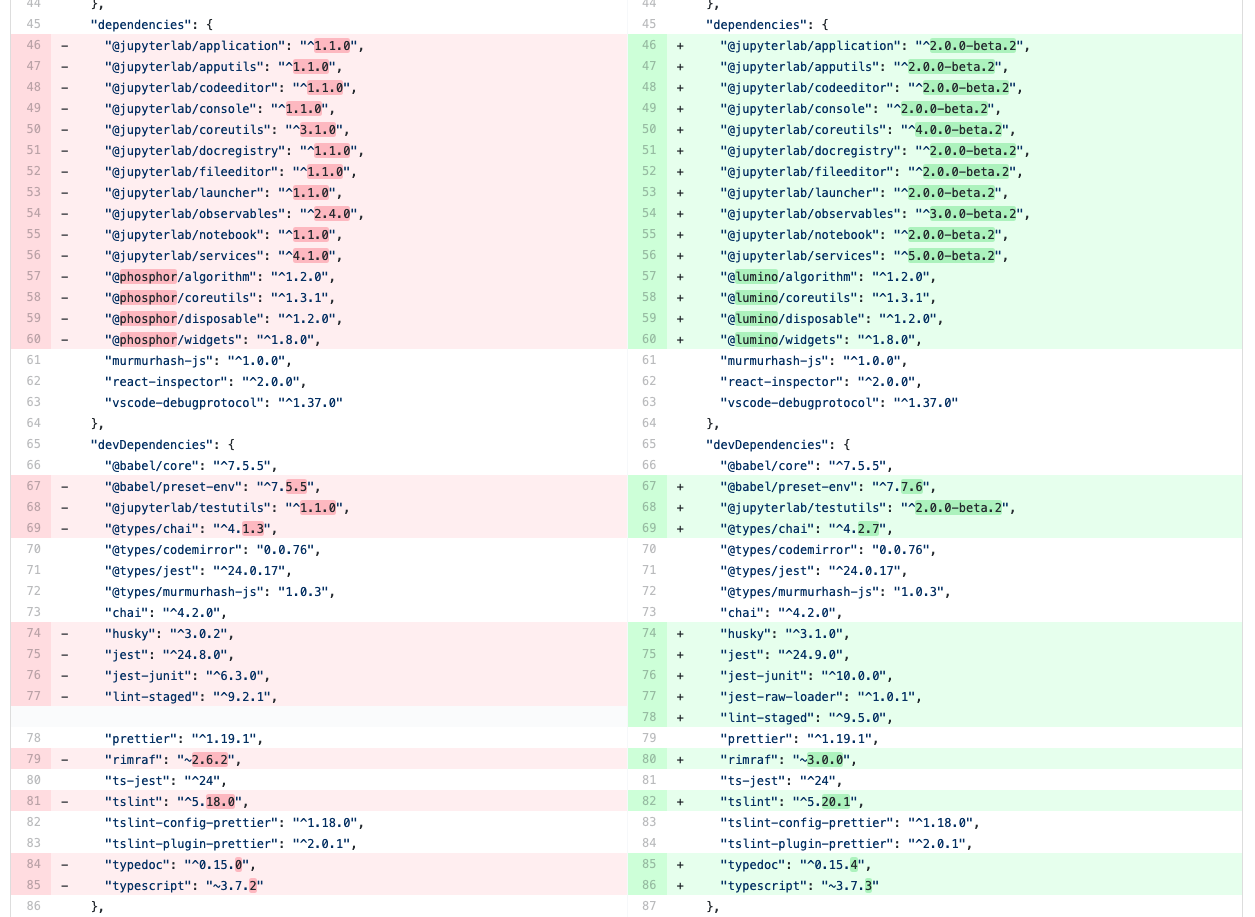The image size is (1255, 917).
Task: Click the minus marker on the "@phosphor/algorithm" line
Action: pyautogui.click(x=64, y=277)
